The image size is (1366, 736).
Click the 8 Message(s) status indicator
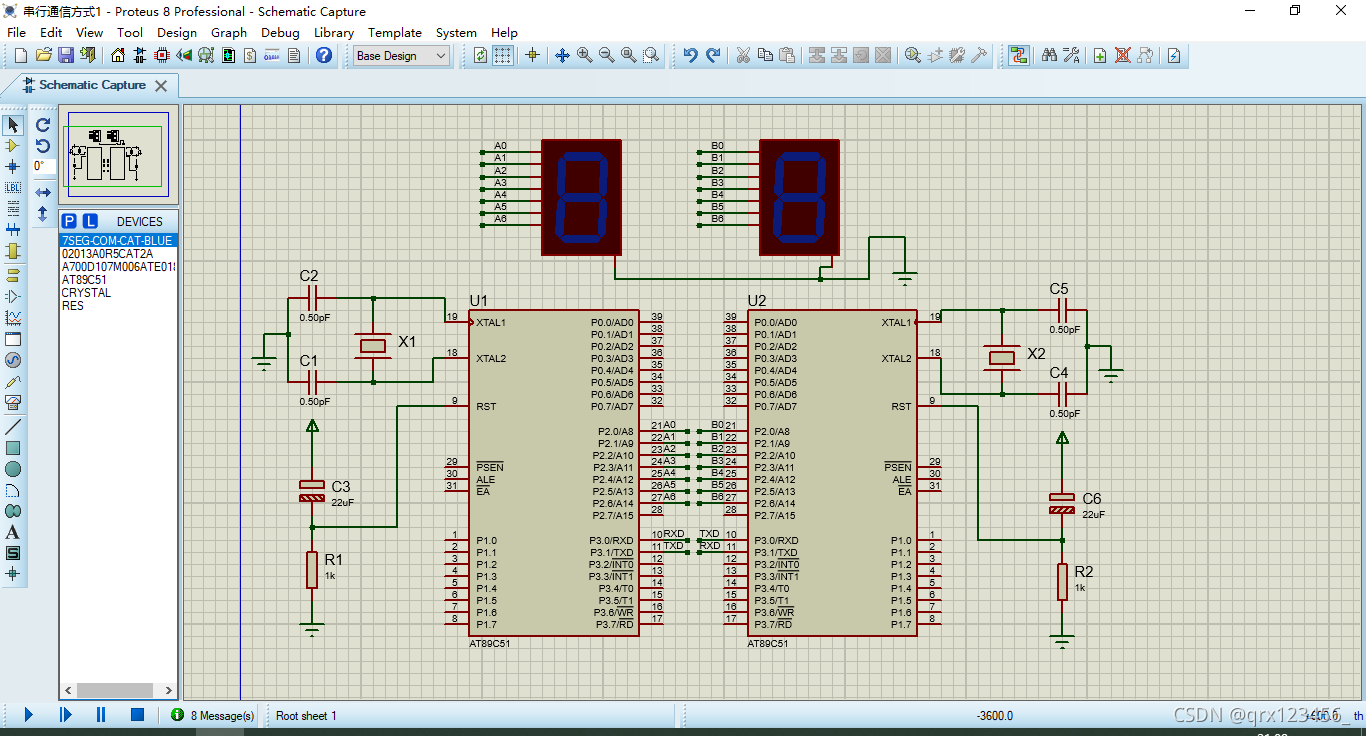click(212, 715)
